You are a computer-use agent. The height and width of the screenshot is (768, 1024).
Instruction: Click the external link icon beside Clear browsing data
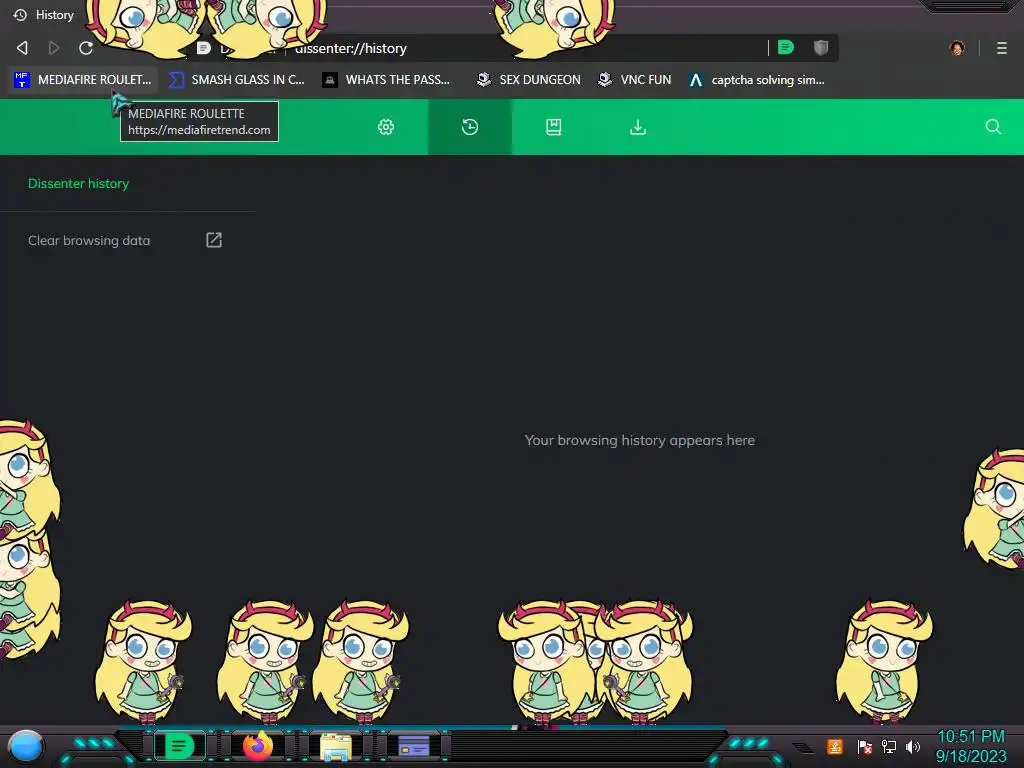coord(214,240)
